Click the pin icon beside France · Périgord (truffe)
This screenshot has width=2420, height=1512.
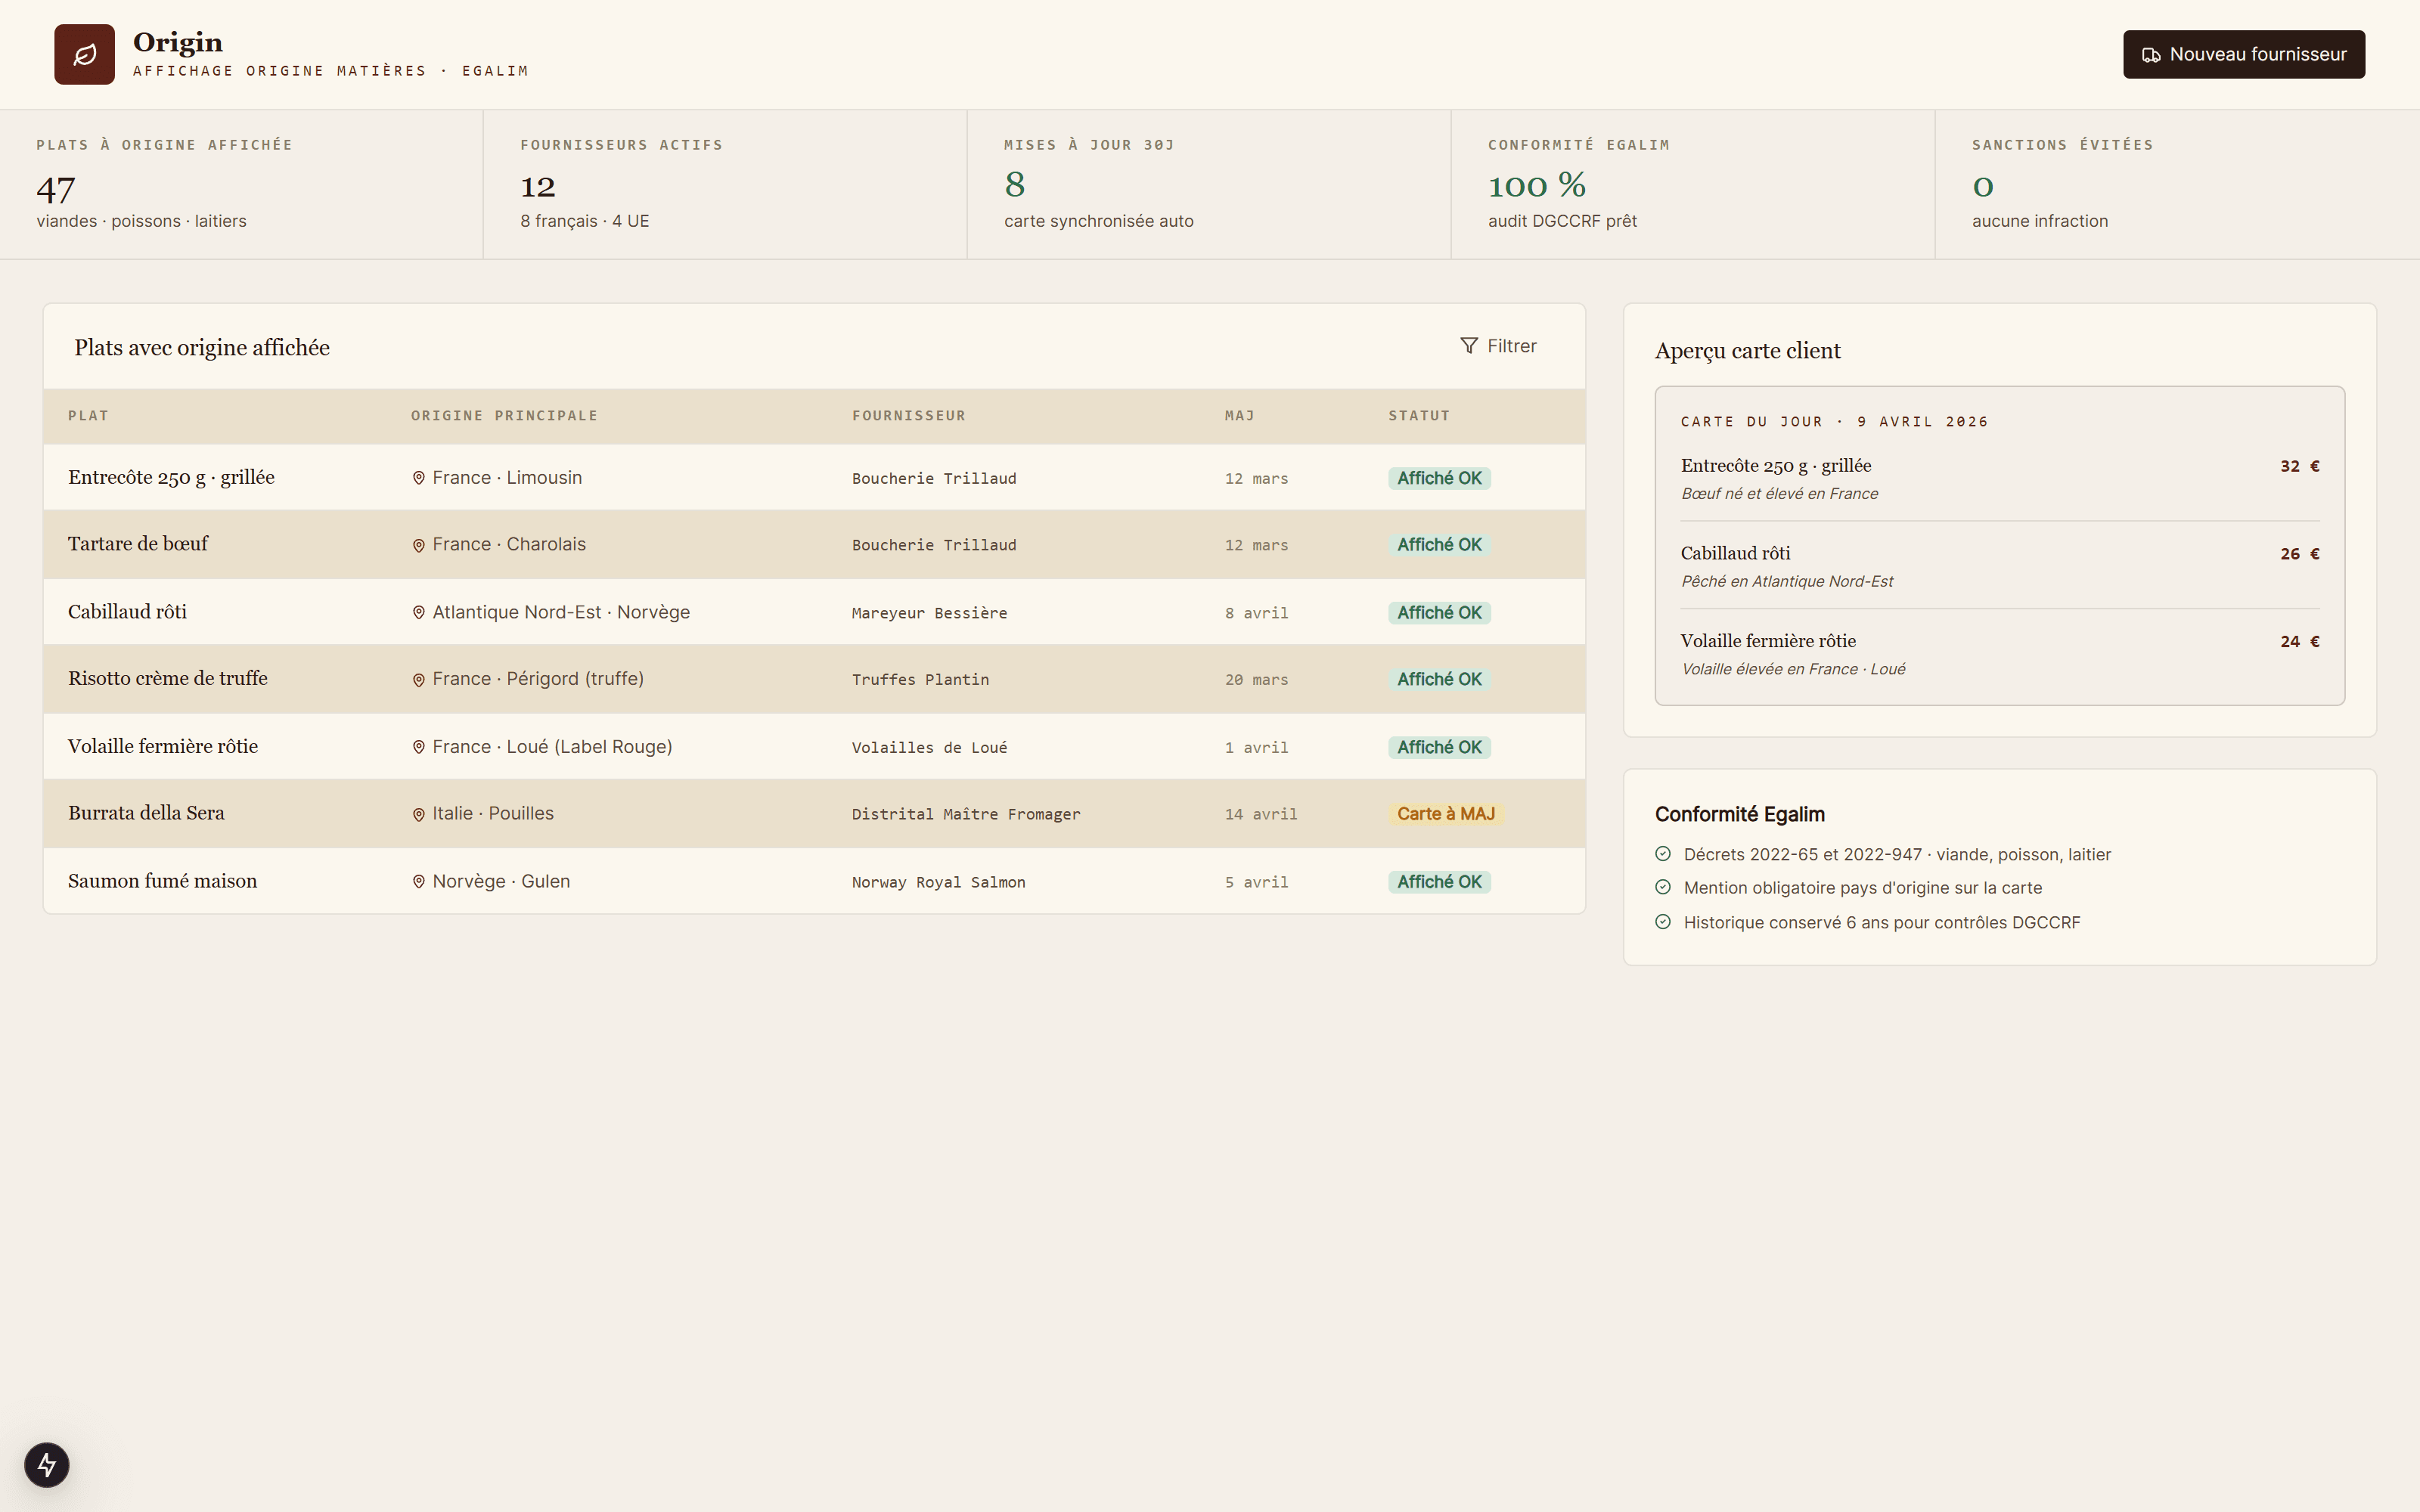[x=419, y=680]
